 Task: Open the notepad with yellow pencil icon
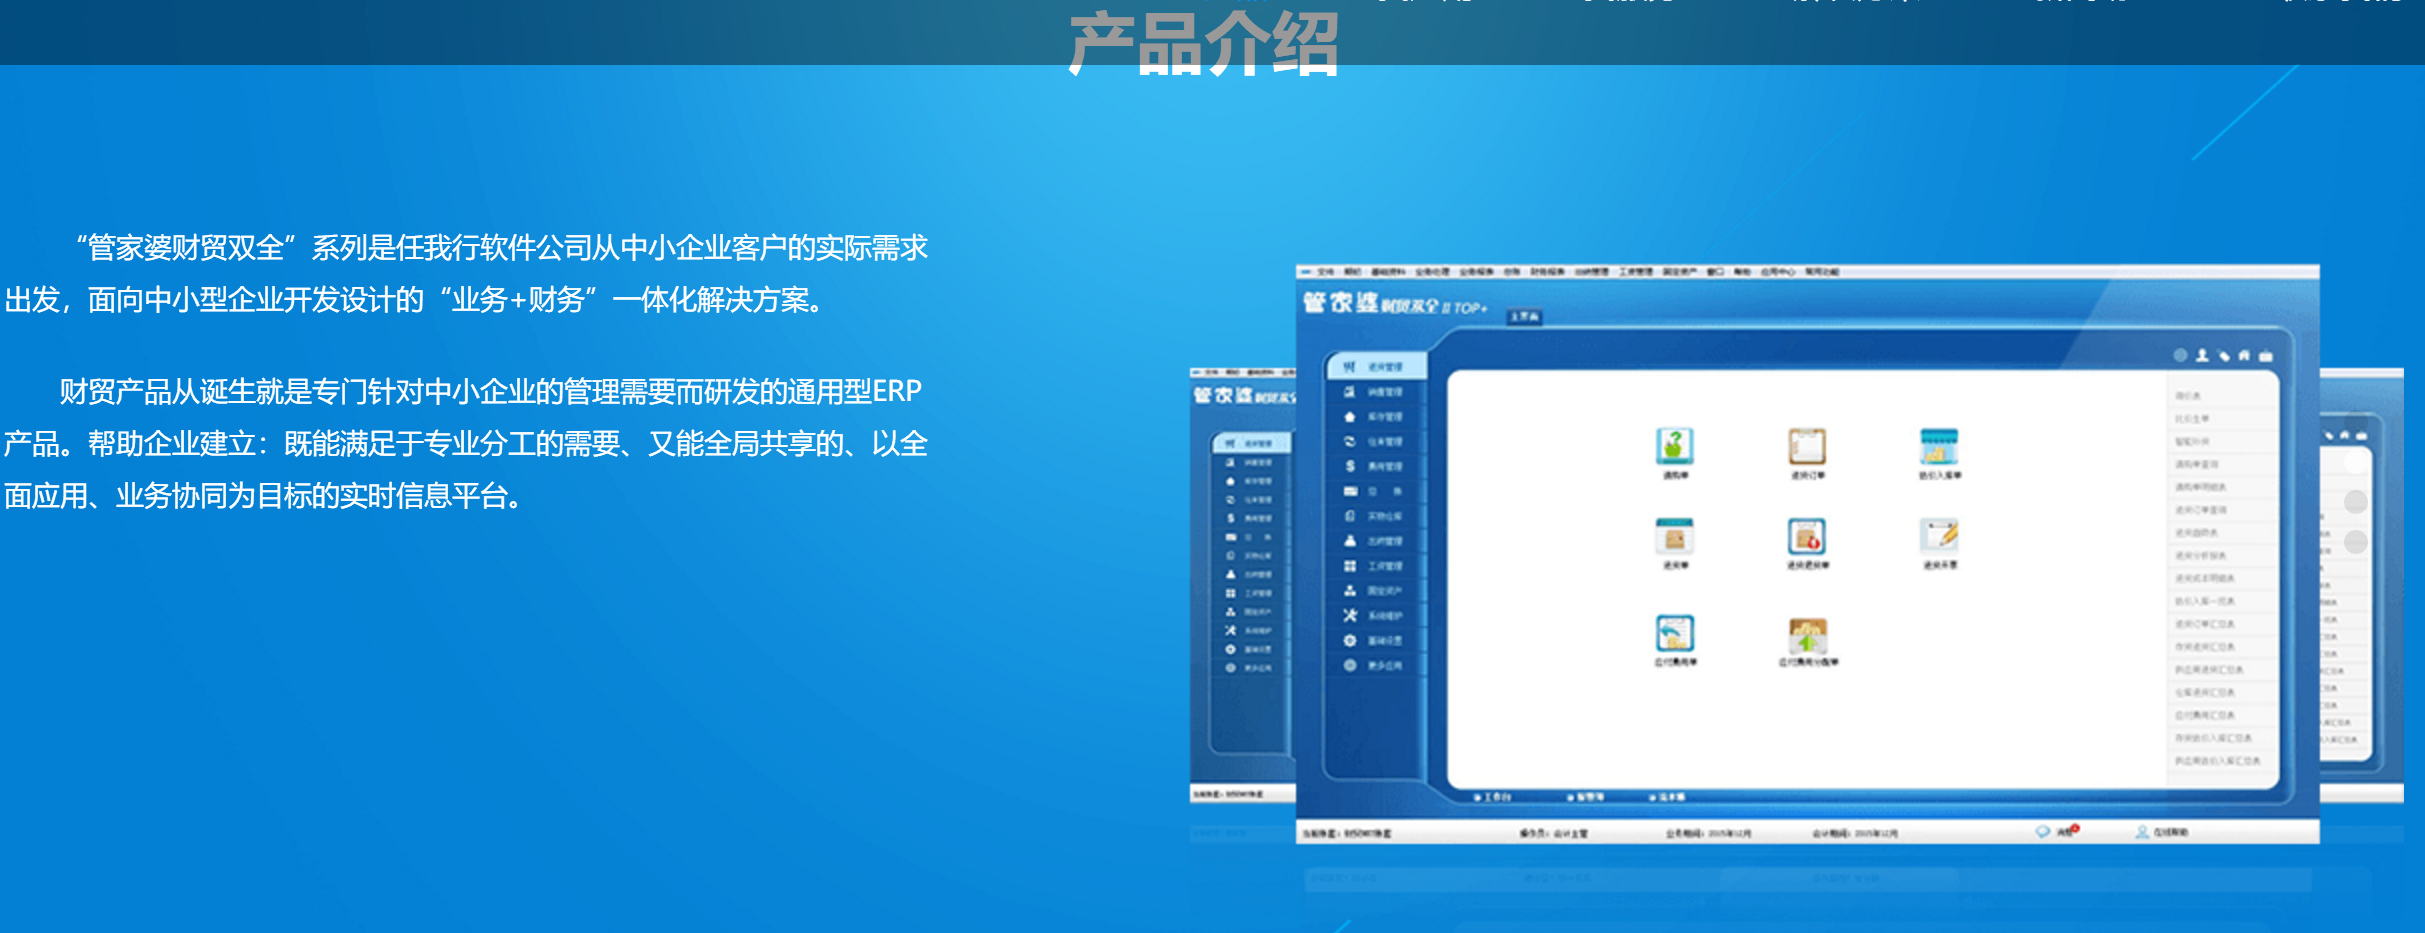[1939, 536]
